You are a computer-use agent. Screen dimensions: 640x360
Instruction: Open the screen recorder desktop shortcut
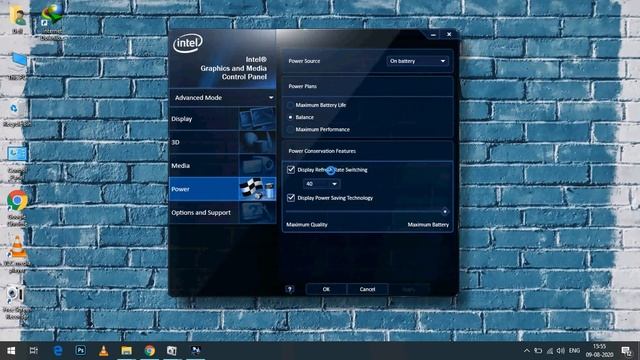click(16, 302)
